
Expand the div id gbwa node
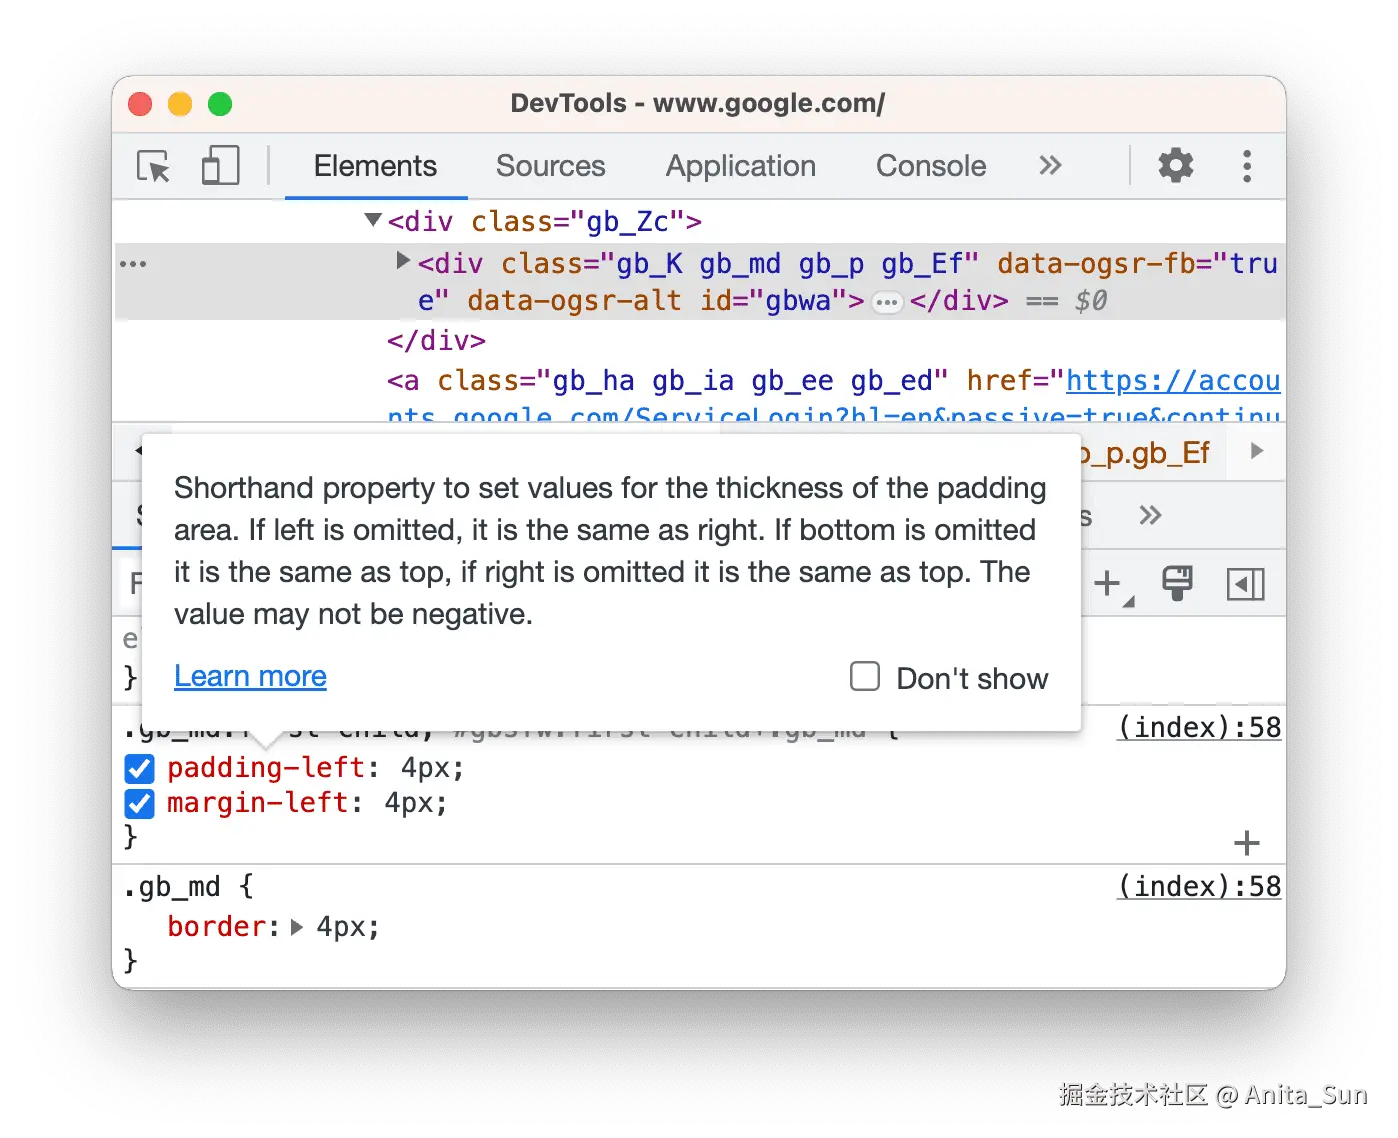click(x=403, y=261)
